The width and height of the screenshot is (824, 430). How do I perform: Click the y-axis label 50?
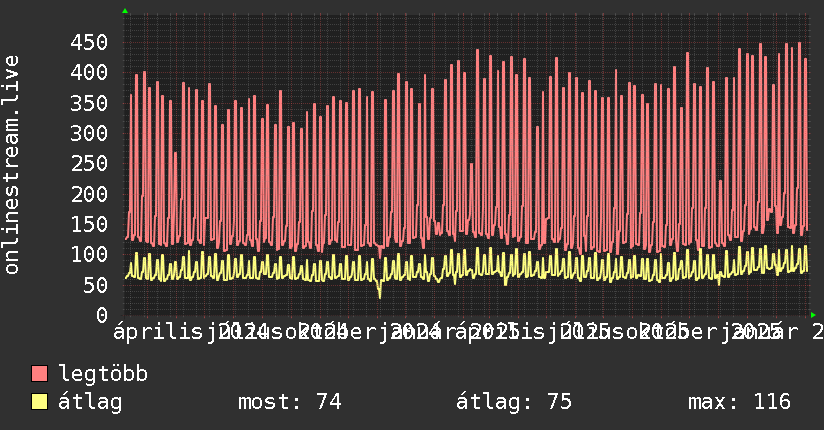tap(96, 285)
